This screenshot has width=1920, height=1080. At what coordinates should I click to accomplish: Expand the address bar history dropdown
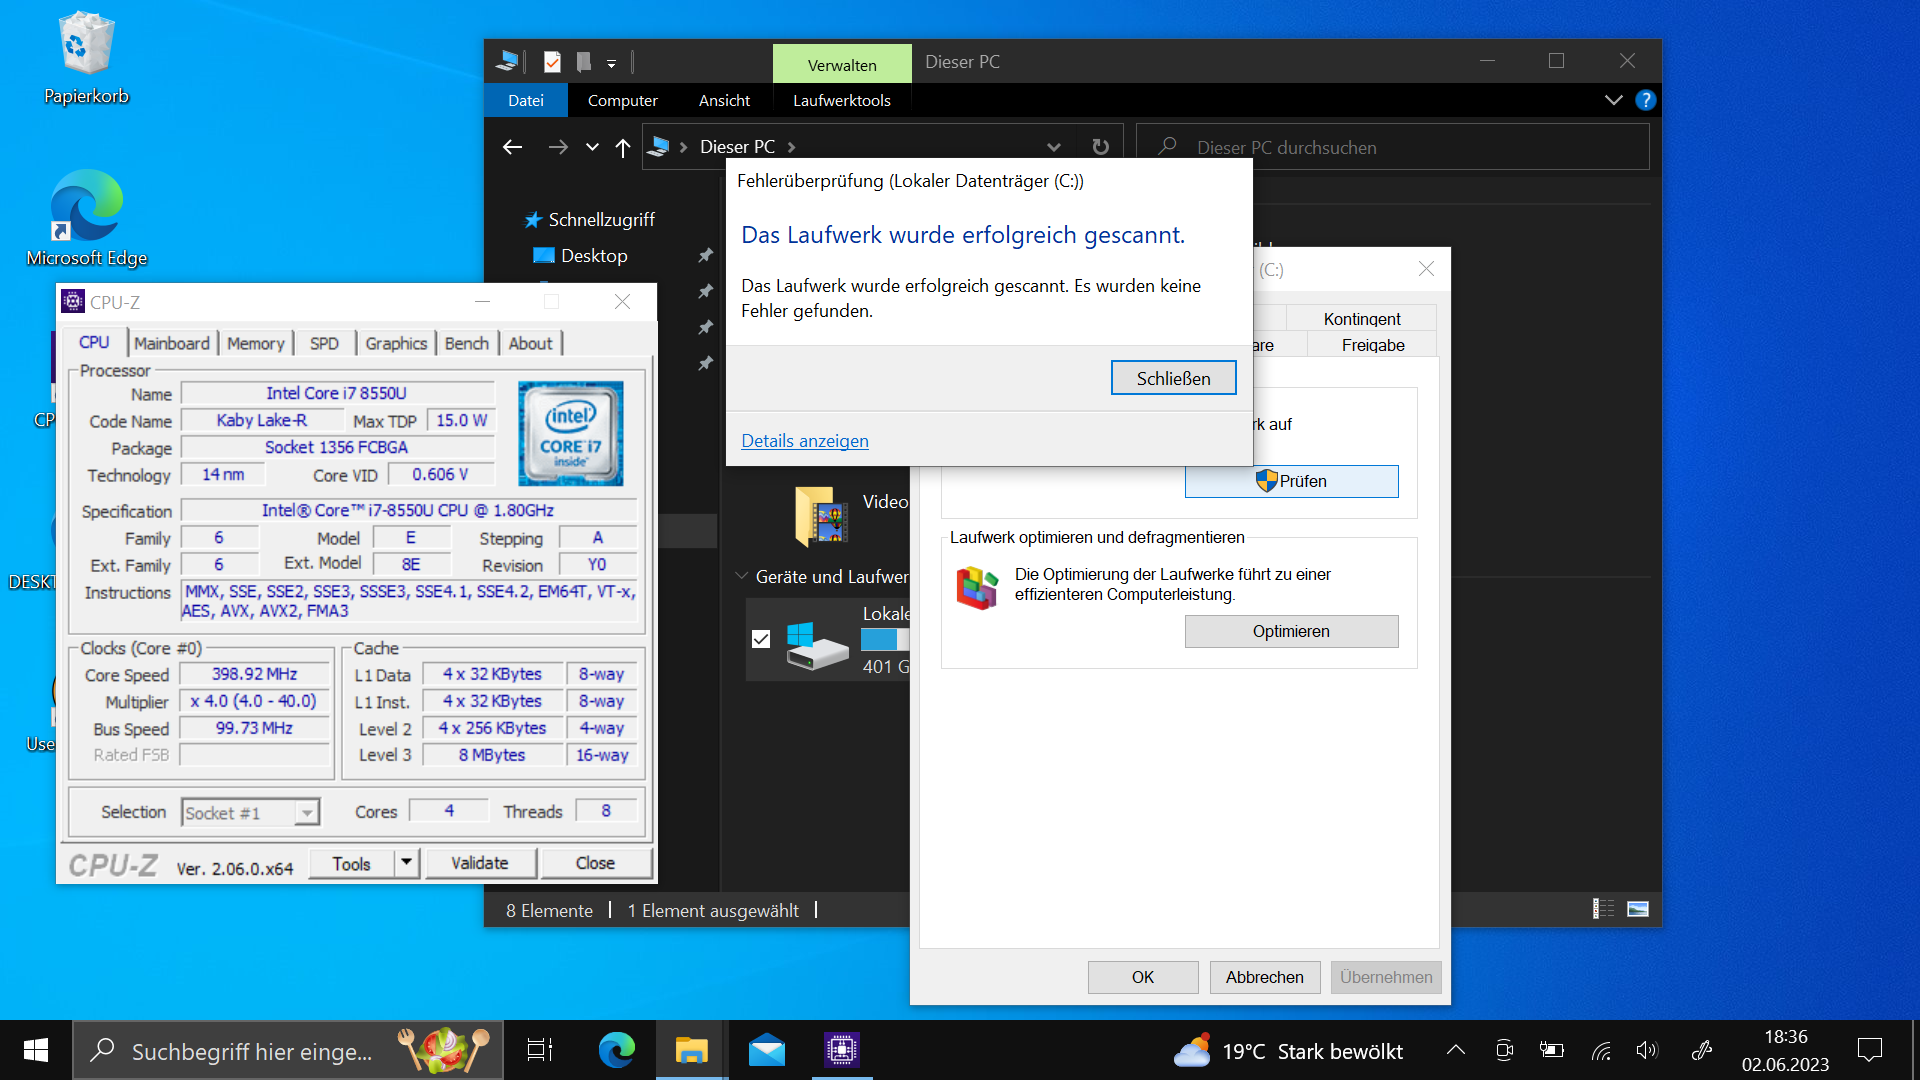(1053, 147)
